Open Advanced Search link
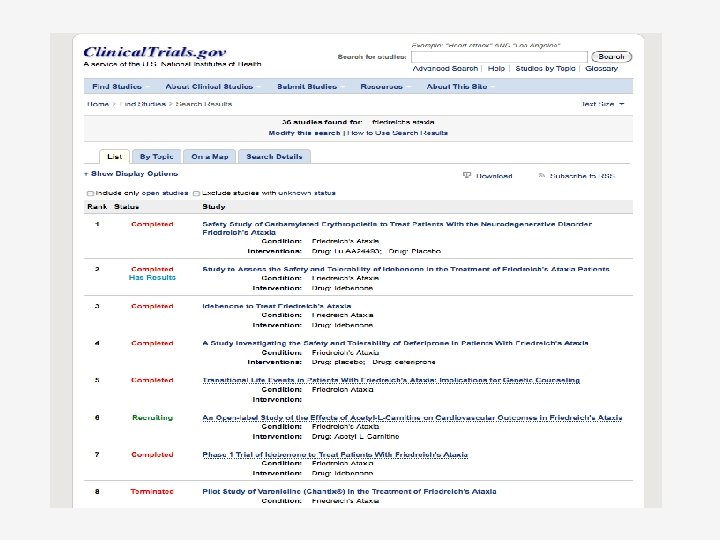The image size is (720, 540). (445, 68)
